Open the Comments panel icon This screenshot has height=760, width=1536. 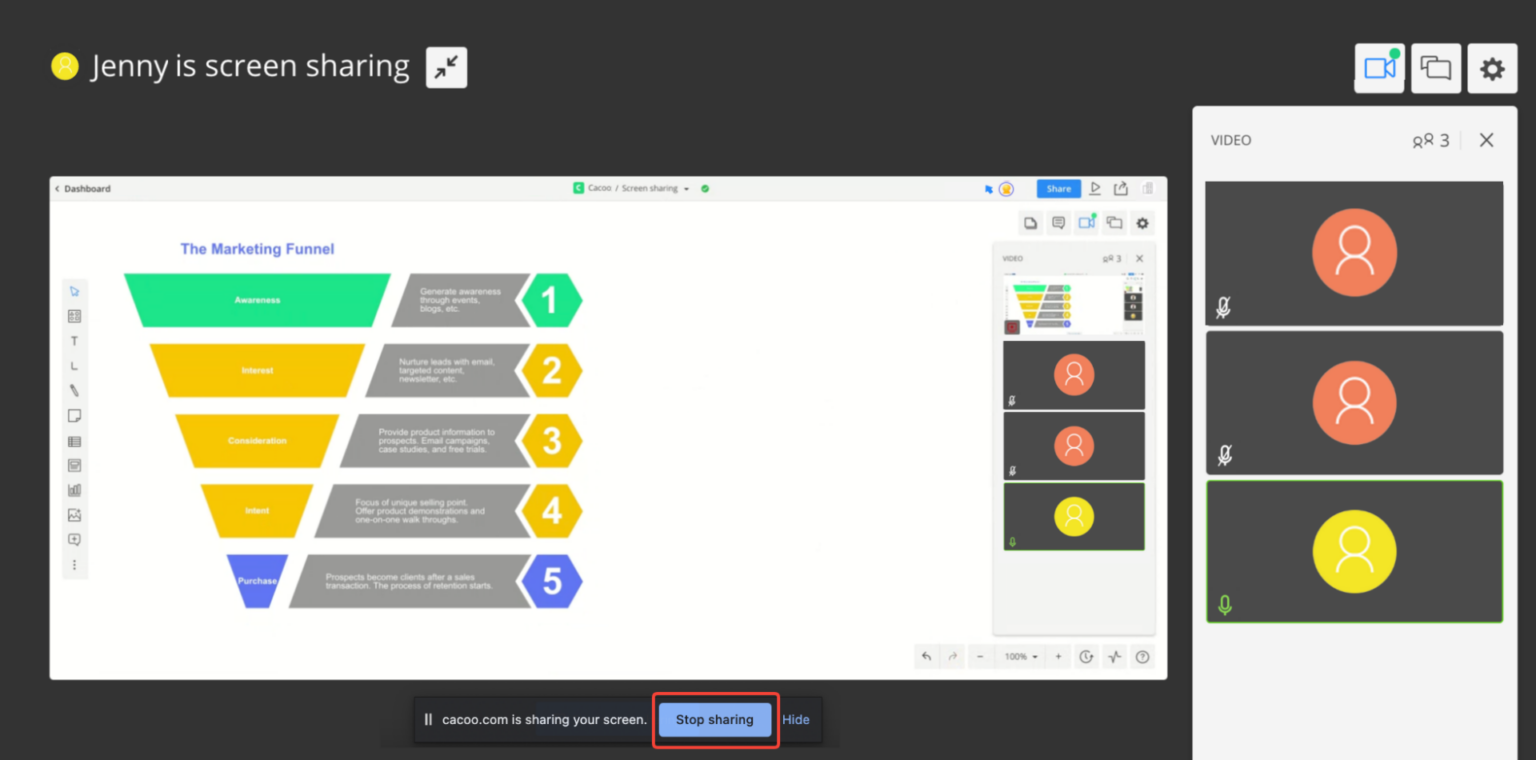click(x=1058, y=222)
